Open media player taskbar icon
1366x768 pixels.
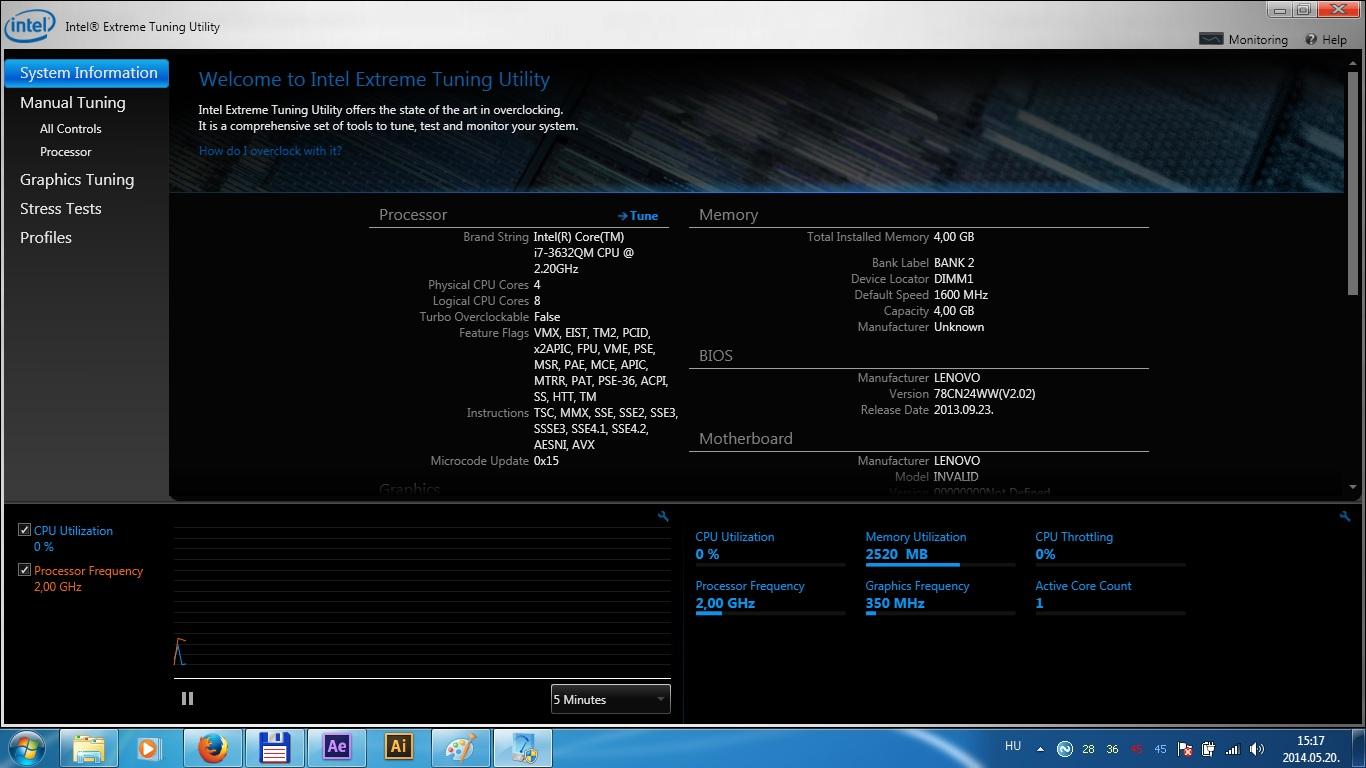[148, 748]
